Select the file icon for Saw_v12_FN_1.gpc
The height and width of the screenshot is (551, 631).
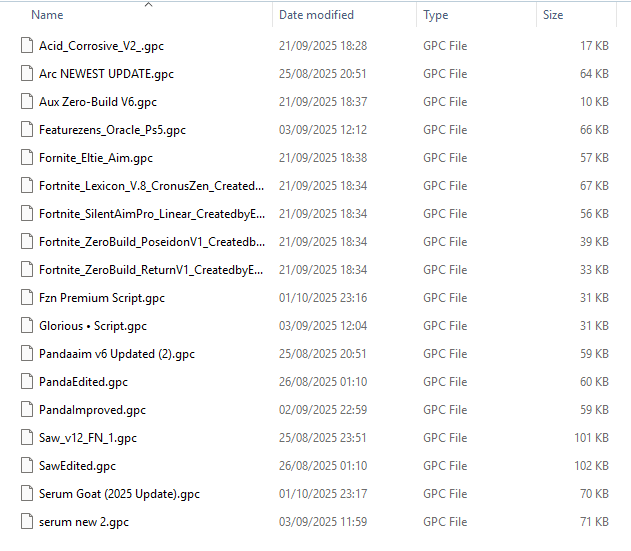tap(27, 437)
